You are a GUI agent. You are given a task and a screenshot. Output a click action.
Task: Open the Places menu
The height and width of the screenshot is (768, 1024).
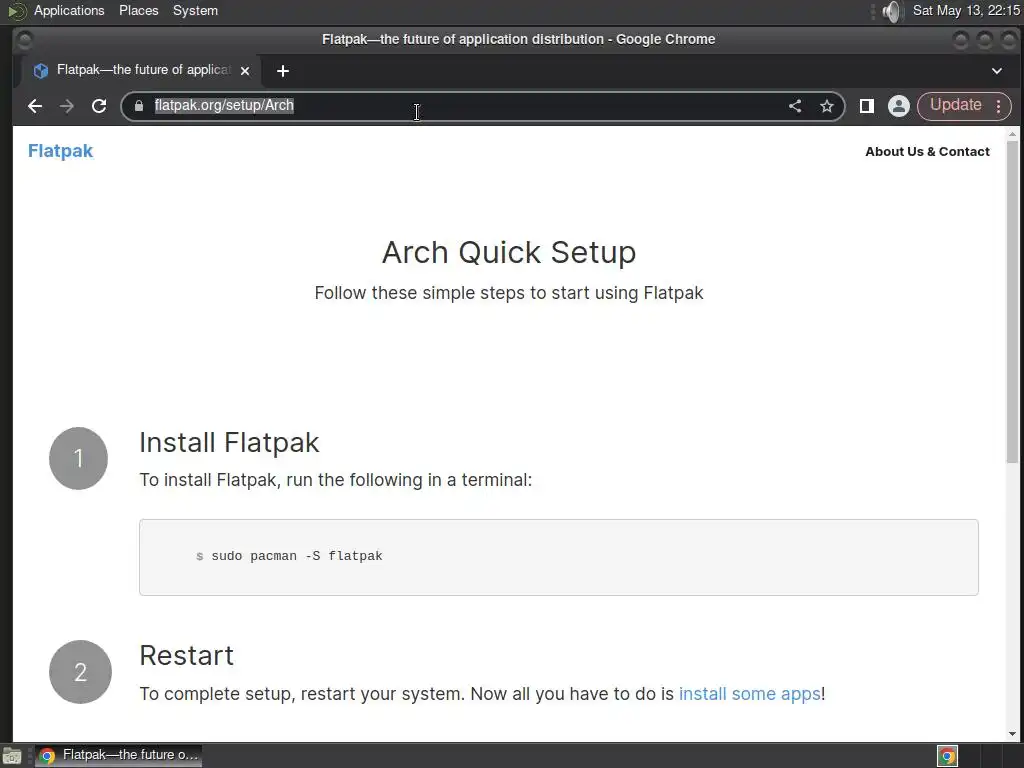[x=138, y=10]
